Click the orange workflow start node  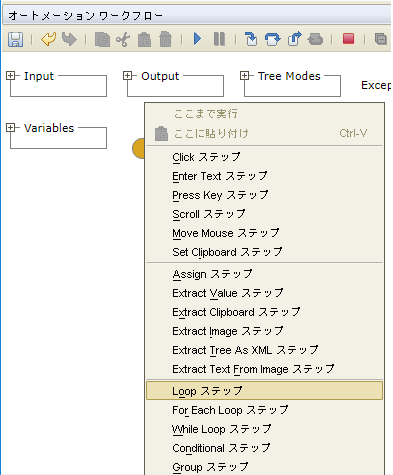pos(138,148)
